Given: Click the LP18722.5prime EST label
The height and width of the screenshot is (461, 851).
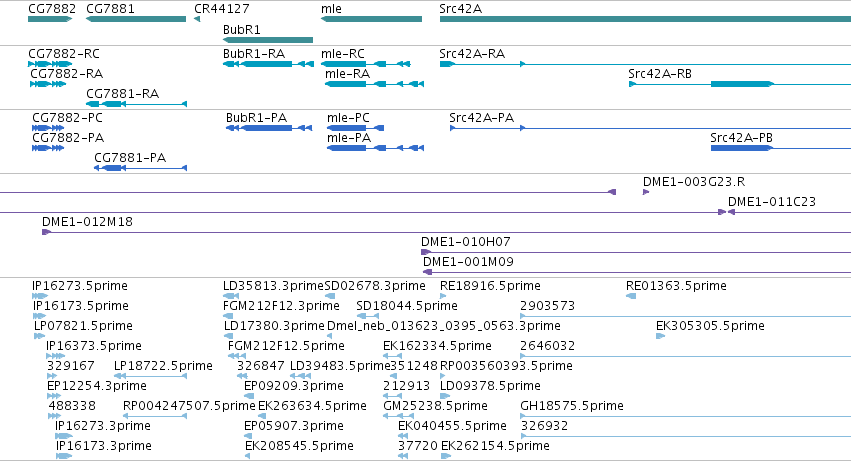Looking at the screenshot, I should click(x=163, y=366).
